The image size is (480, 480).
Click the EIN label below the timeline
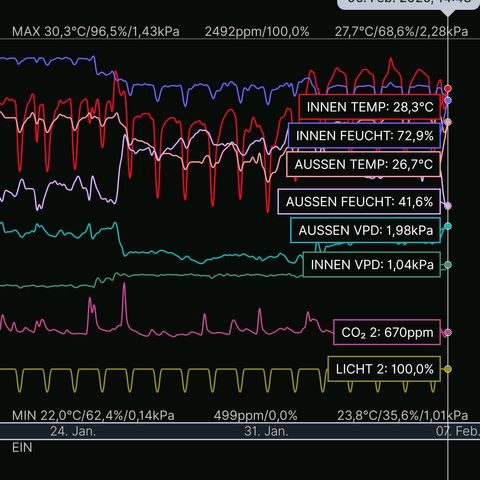(22, 448)
